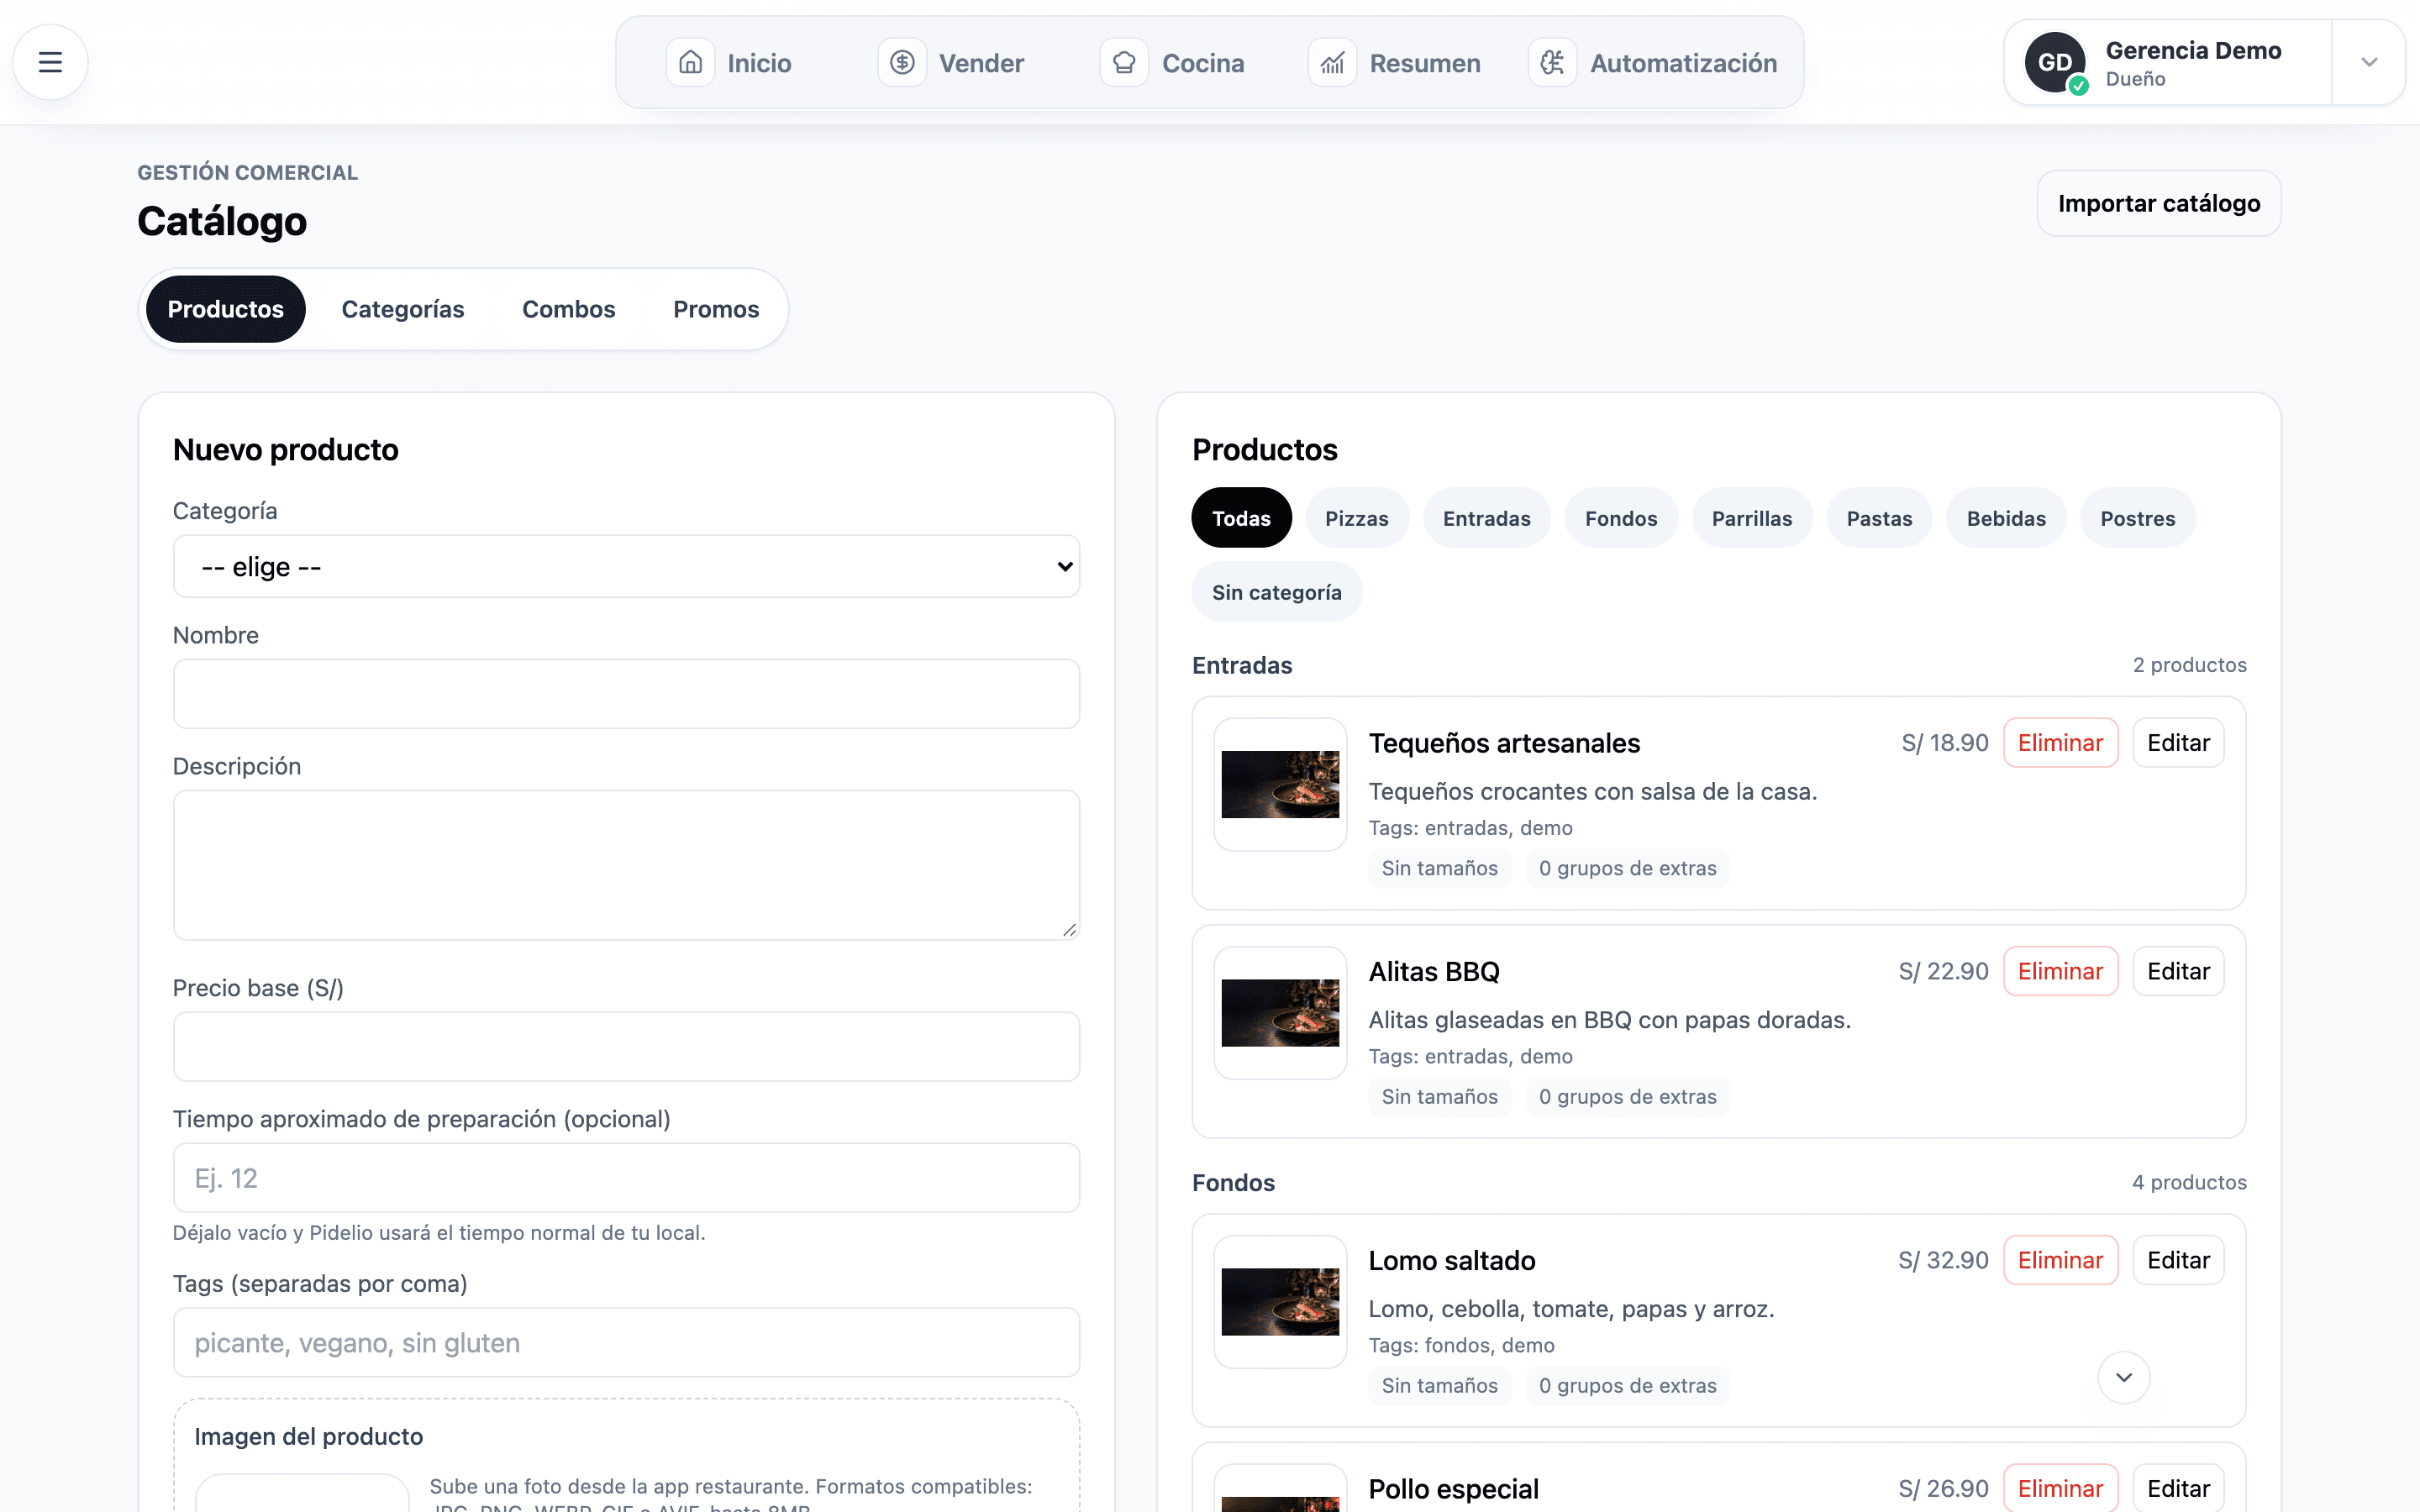Open the Categoría select dropdown

[x=626, y=566]
